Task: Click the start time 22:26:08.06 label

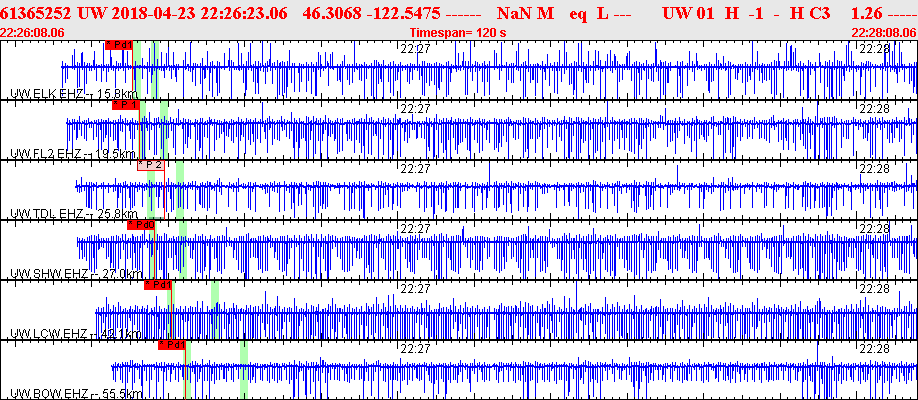Action: [x=34, y=32]
